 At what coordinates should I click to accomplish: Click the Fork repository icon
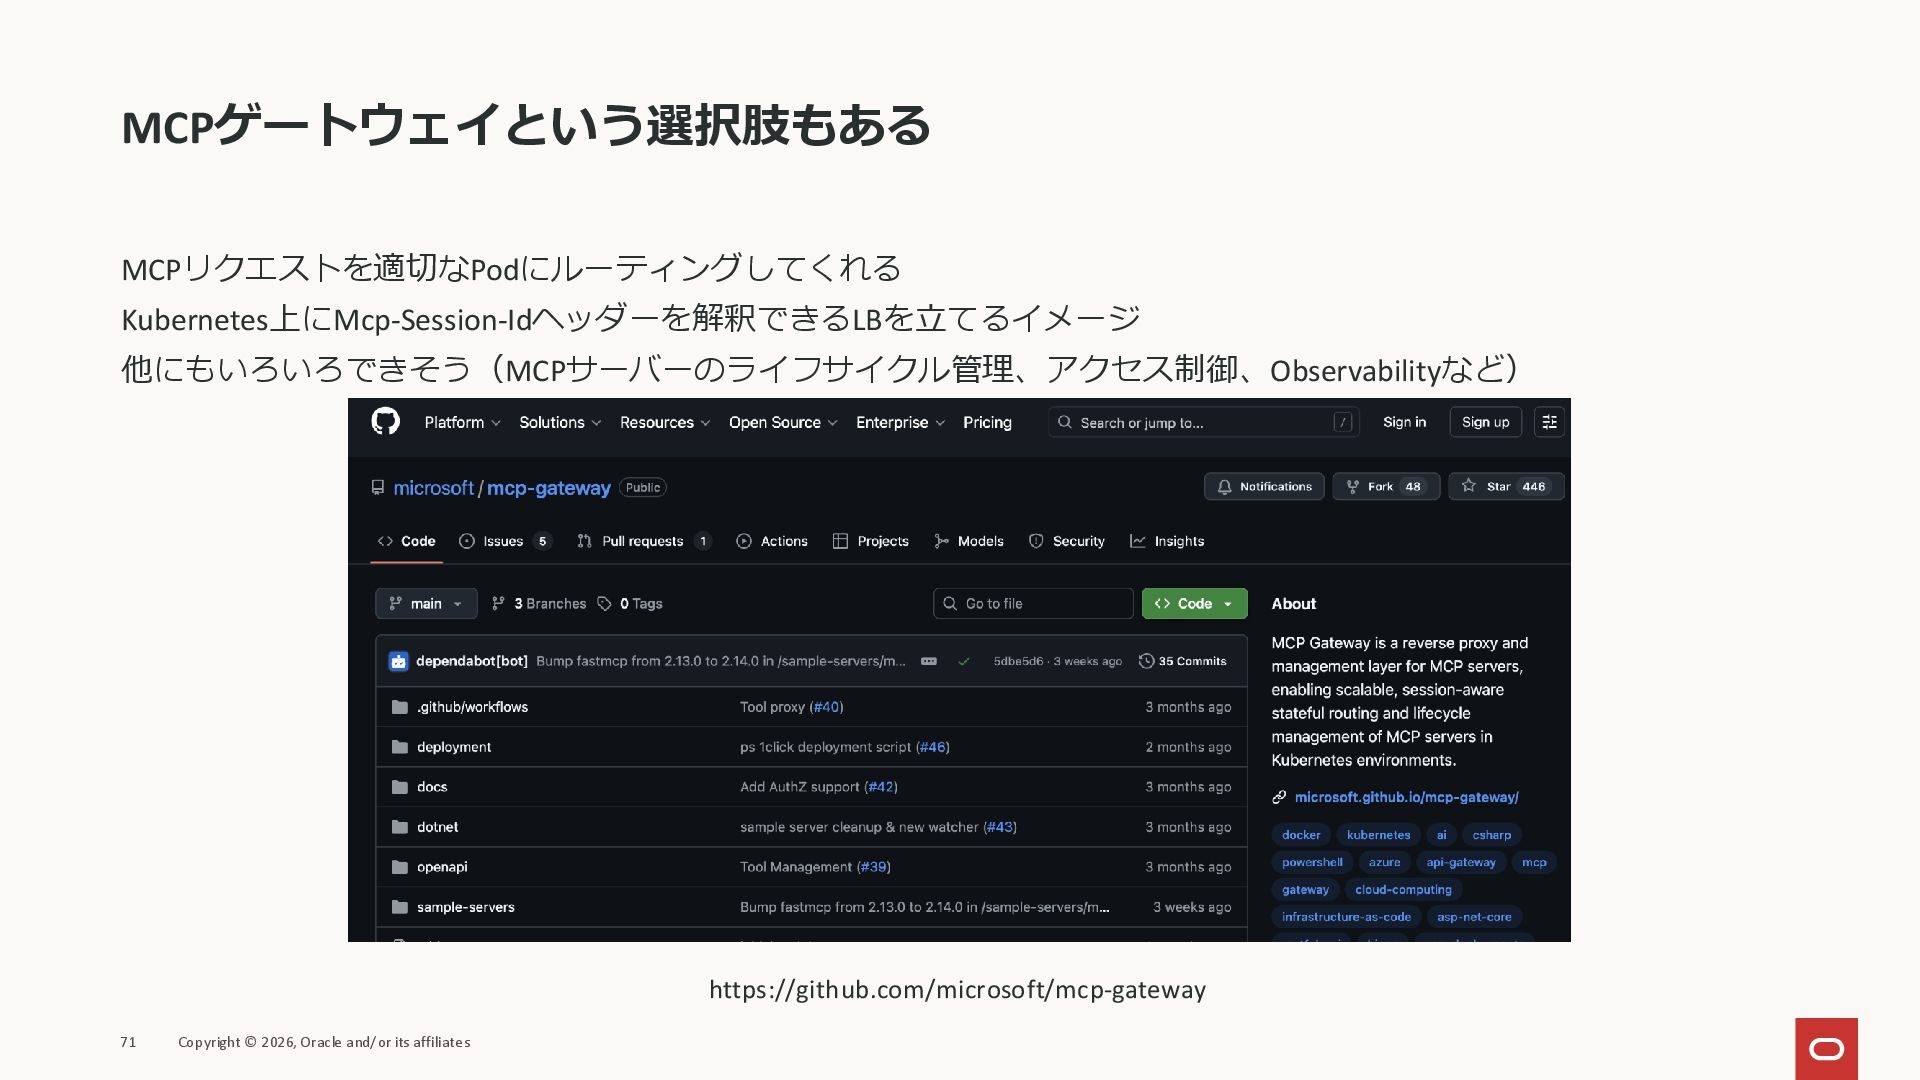click(1353, 487)
